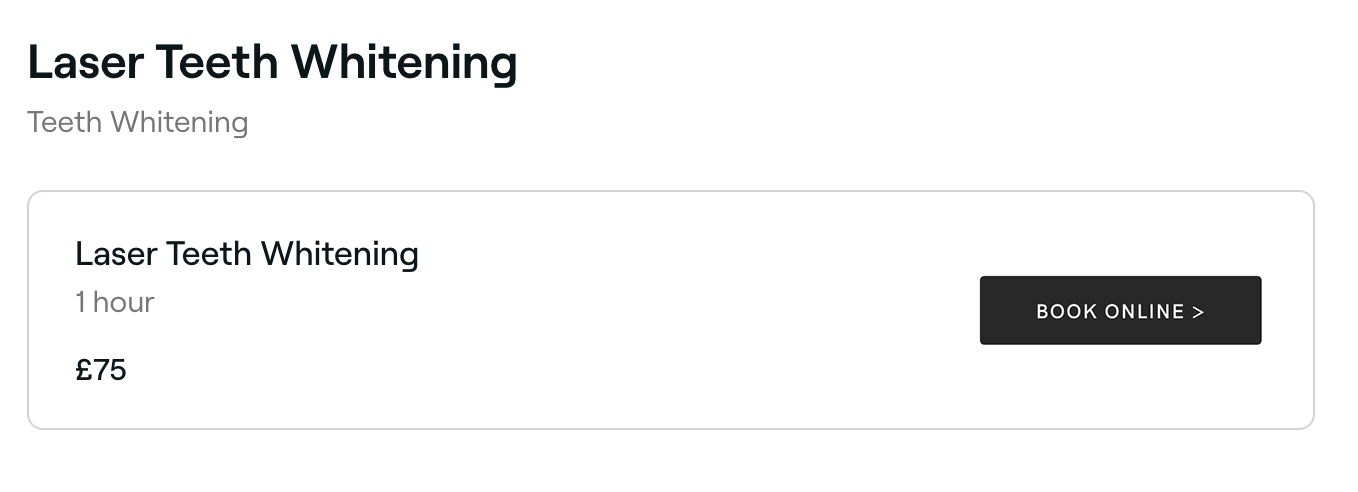1358x492 pixels.
Task: Click the 1 hour duration text
Action: pos(115,302)
